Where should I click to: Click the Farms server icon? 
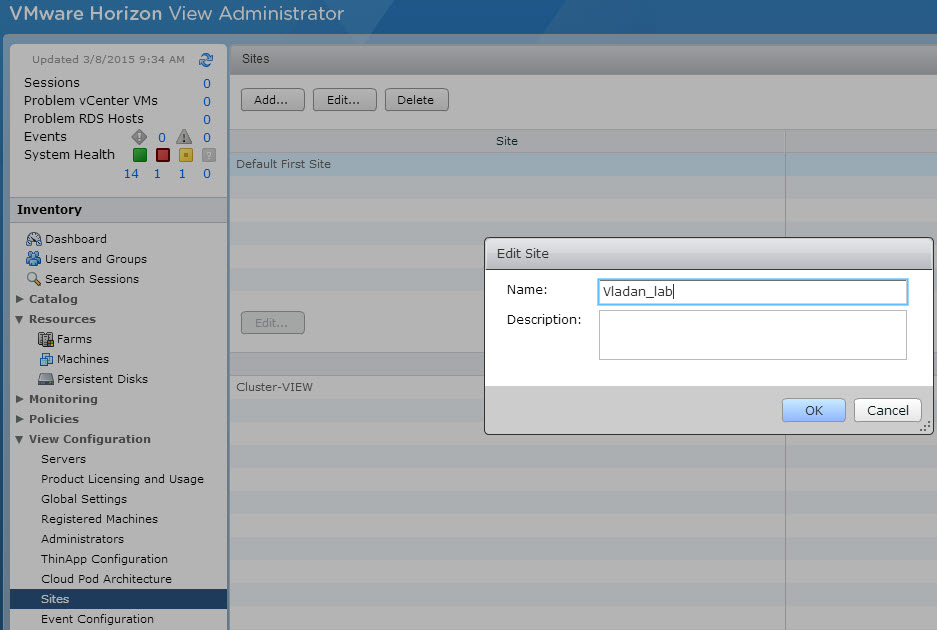[45, 340]
